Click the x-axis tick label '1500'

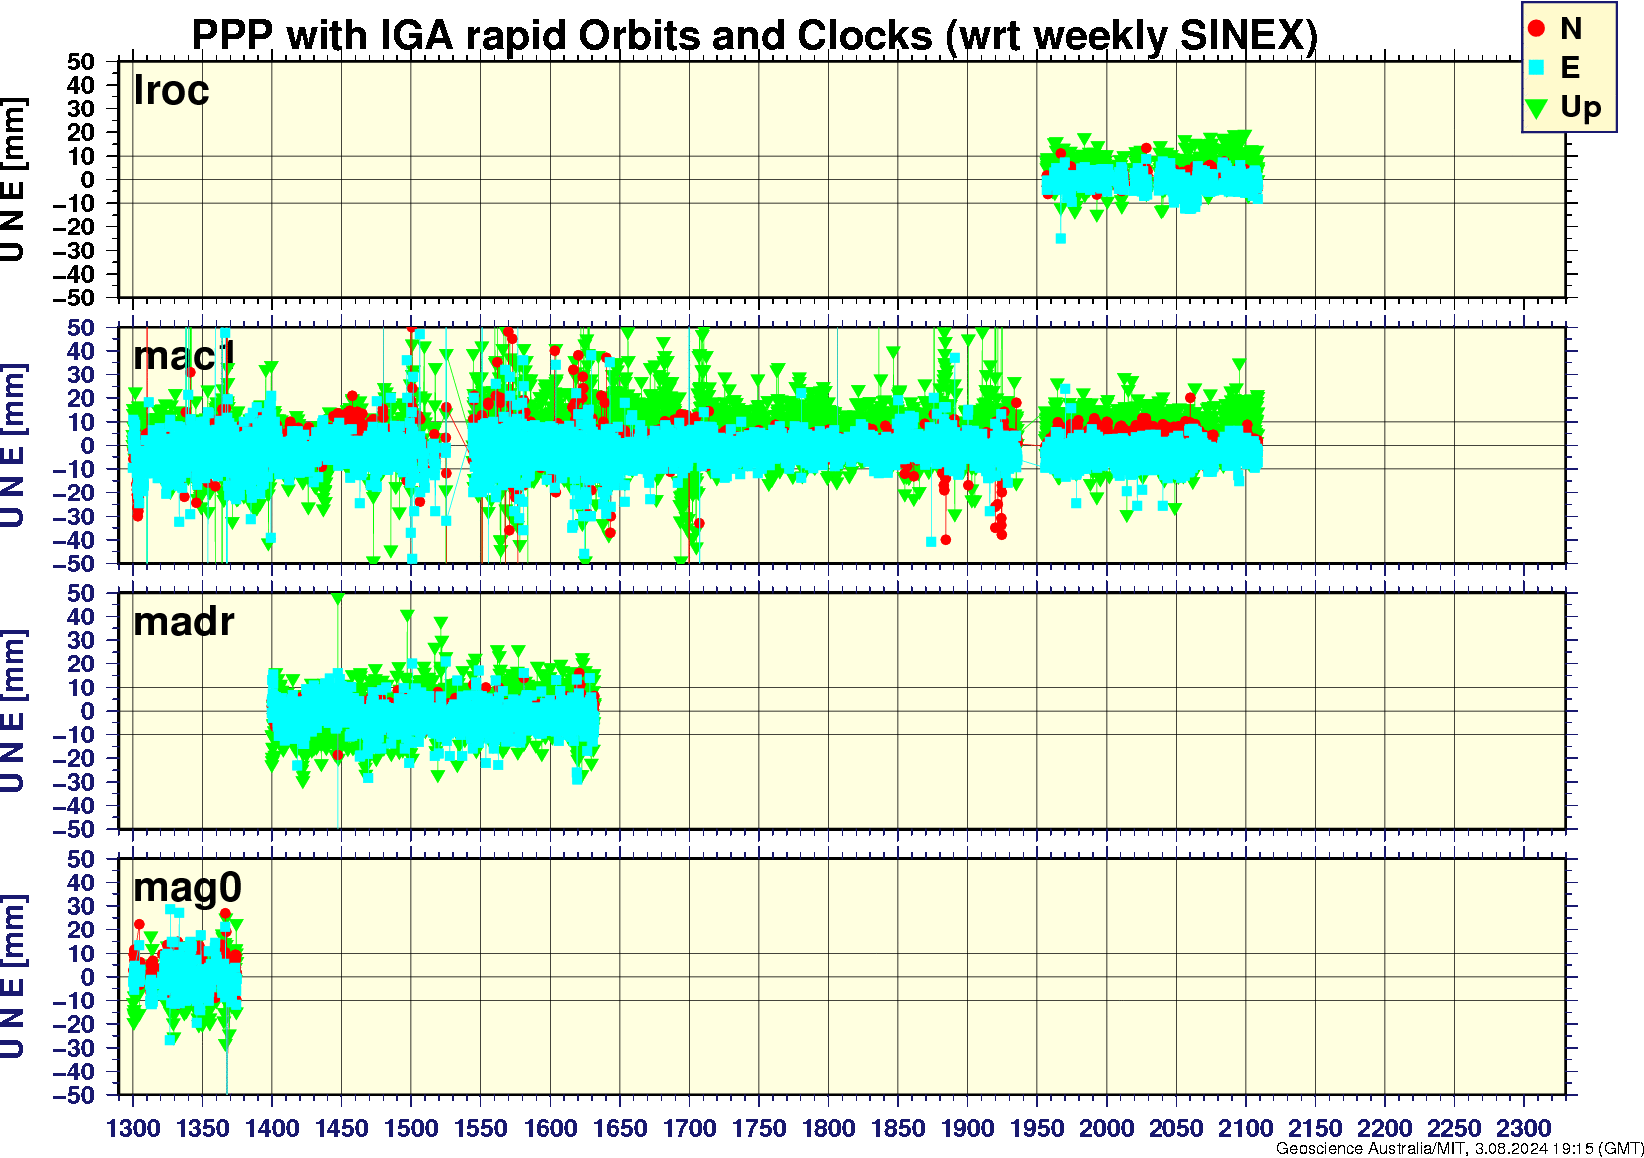coord(411,1128)
